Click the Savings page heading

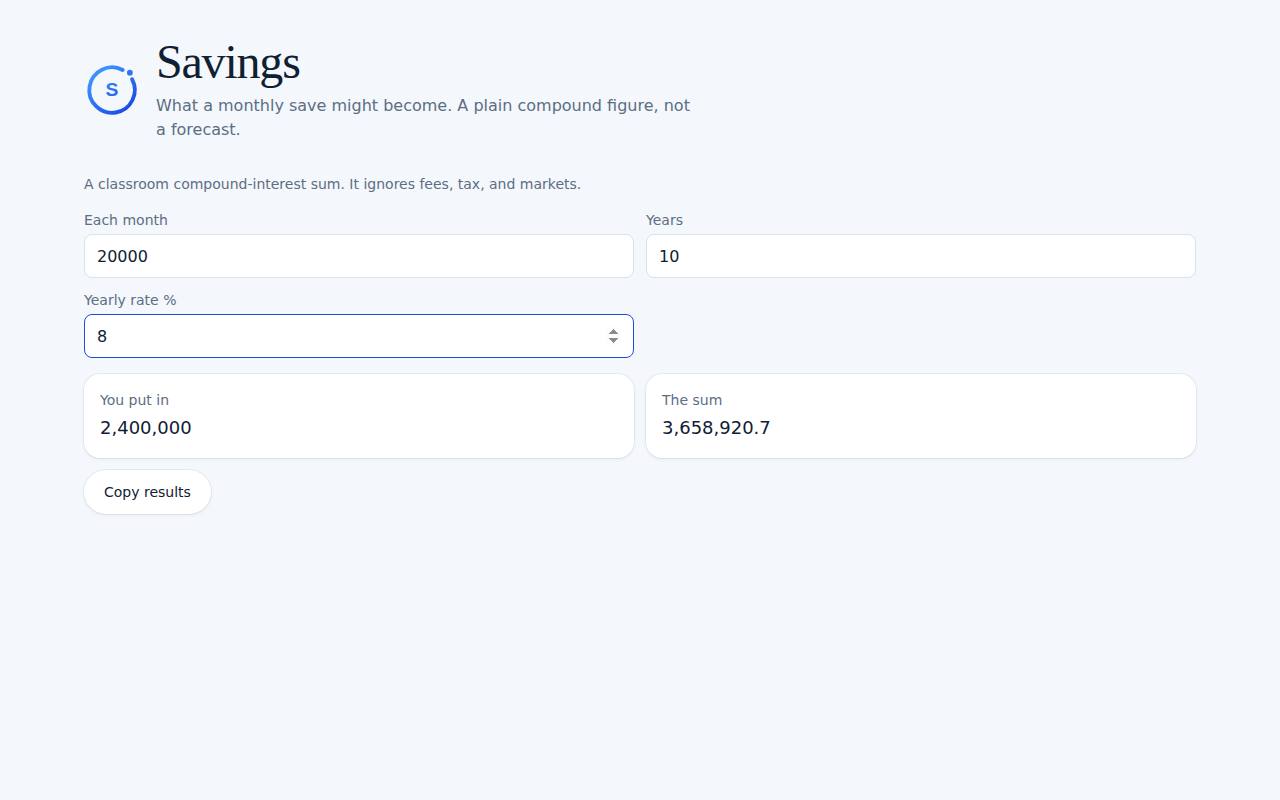[228, 62]
